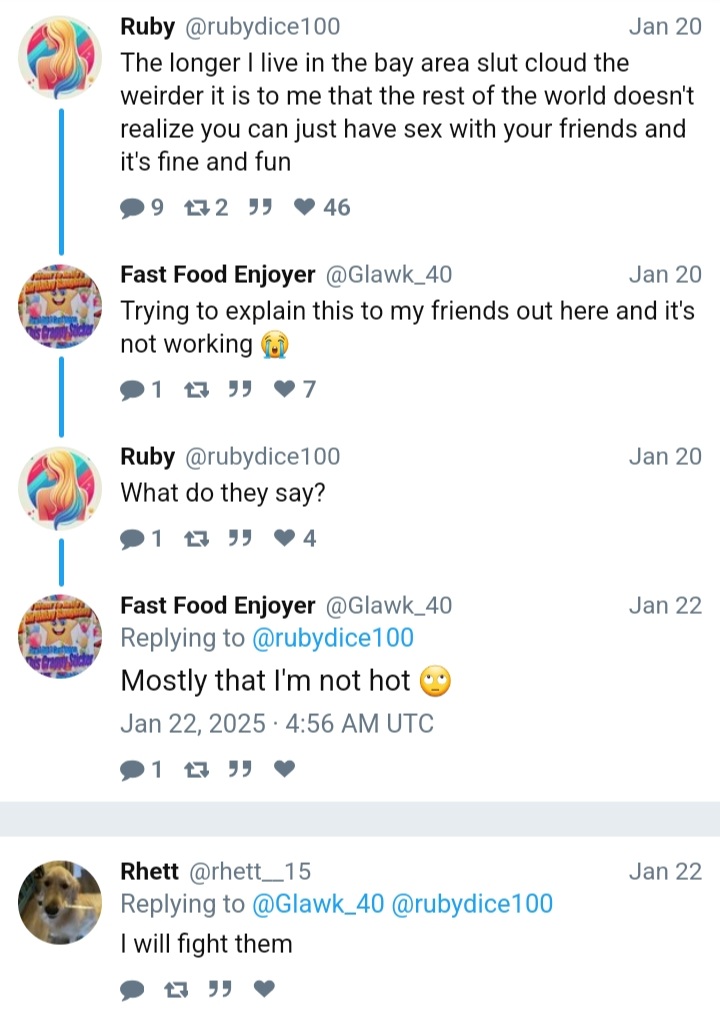
Task: Open Rhett's dog profile picture
Action: click(60, 902)
